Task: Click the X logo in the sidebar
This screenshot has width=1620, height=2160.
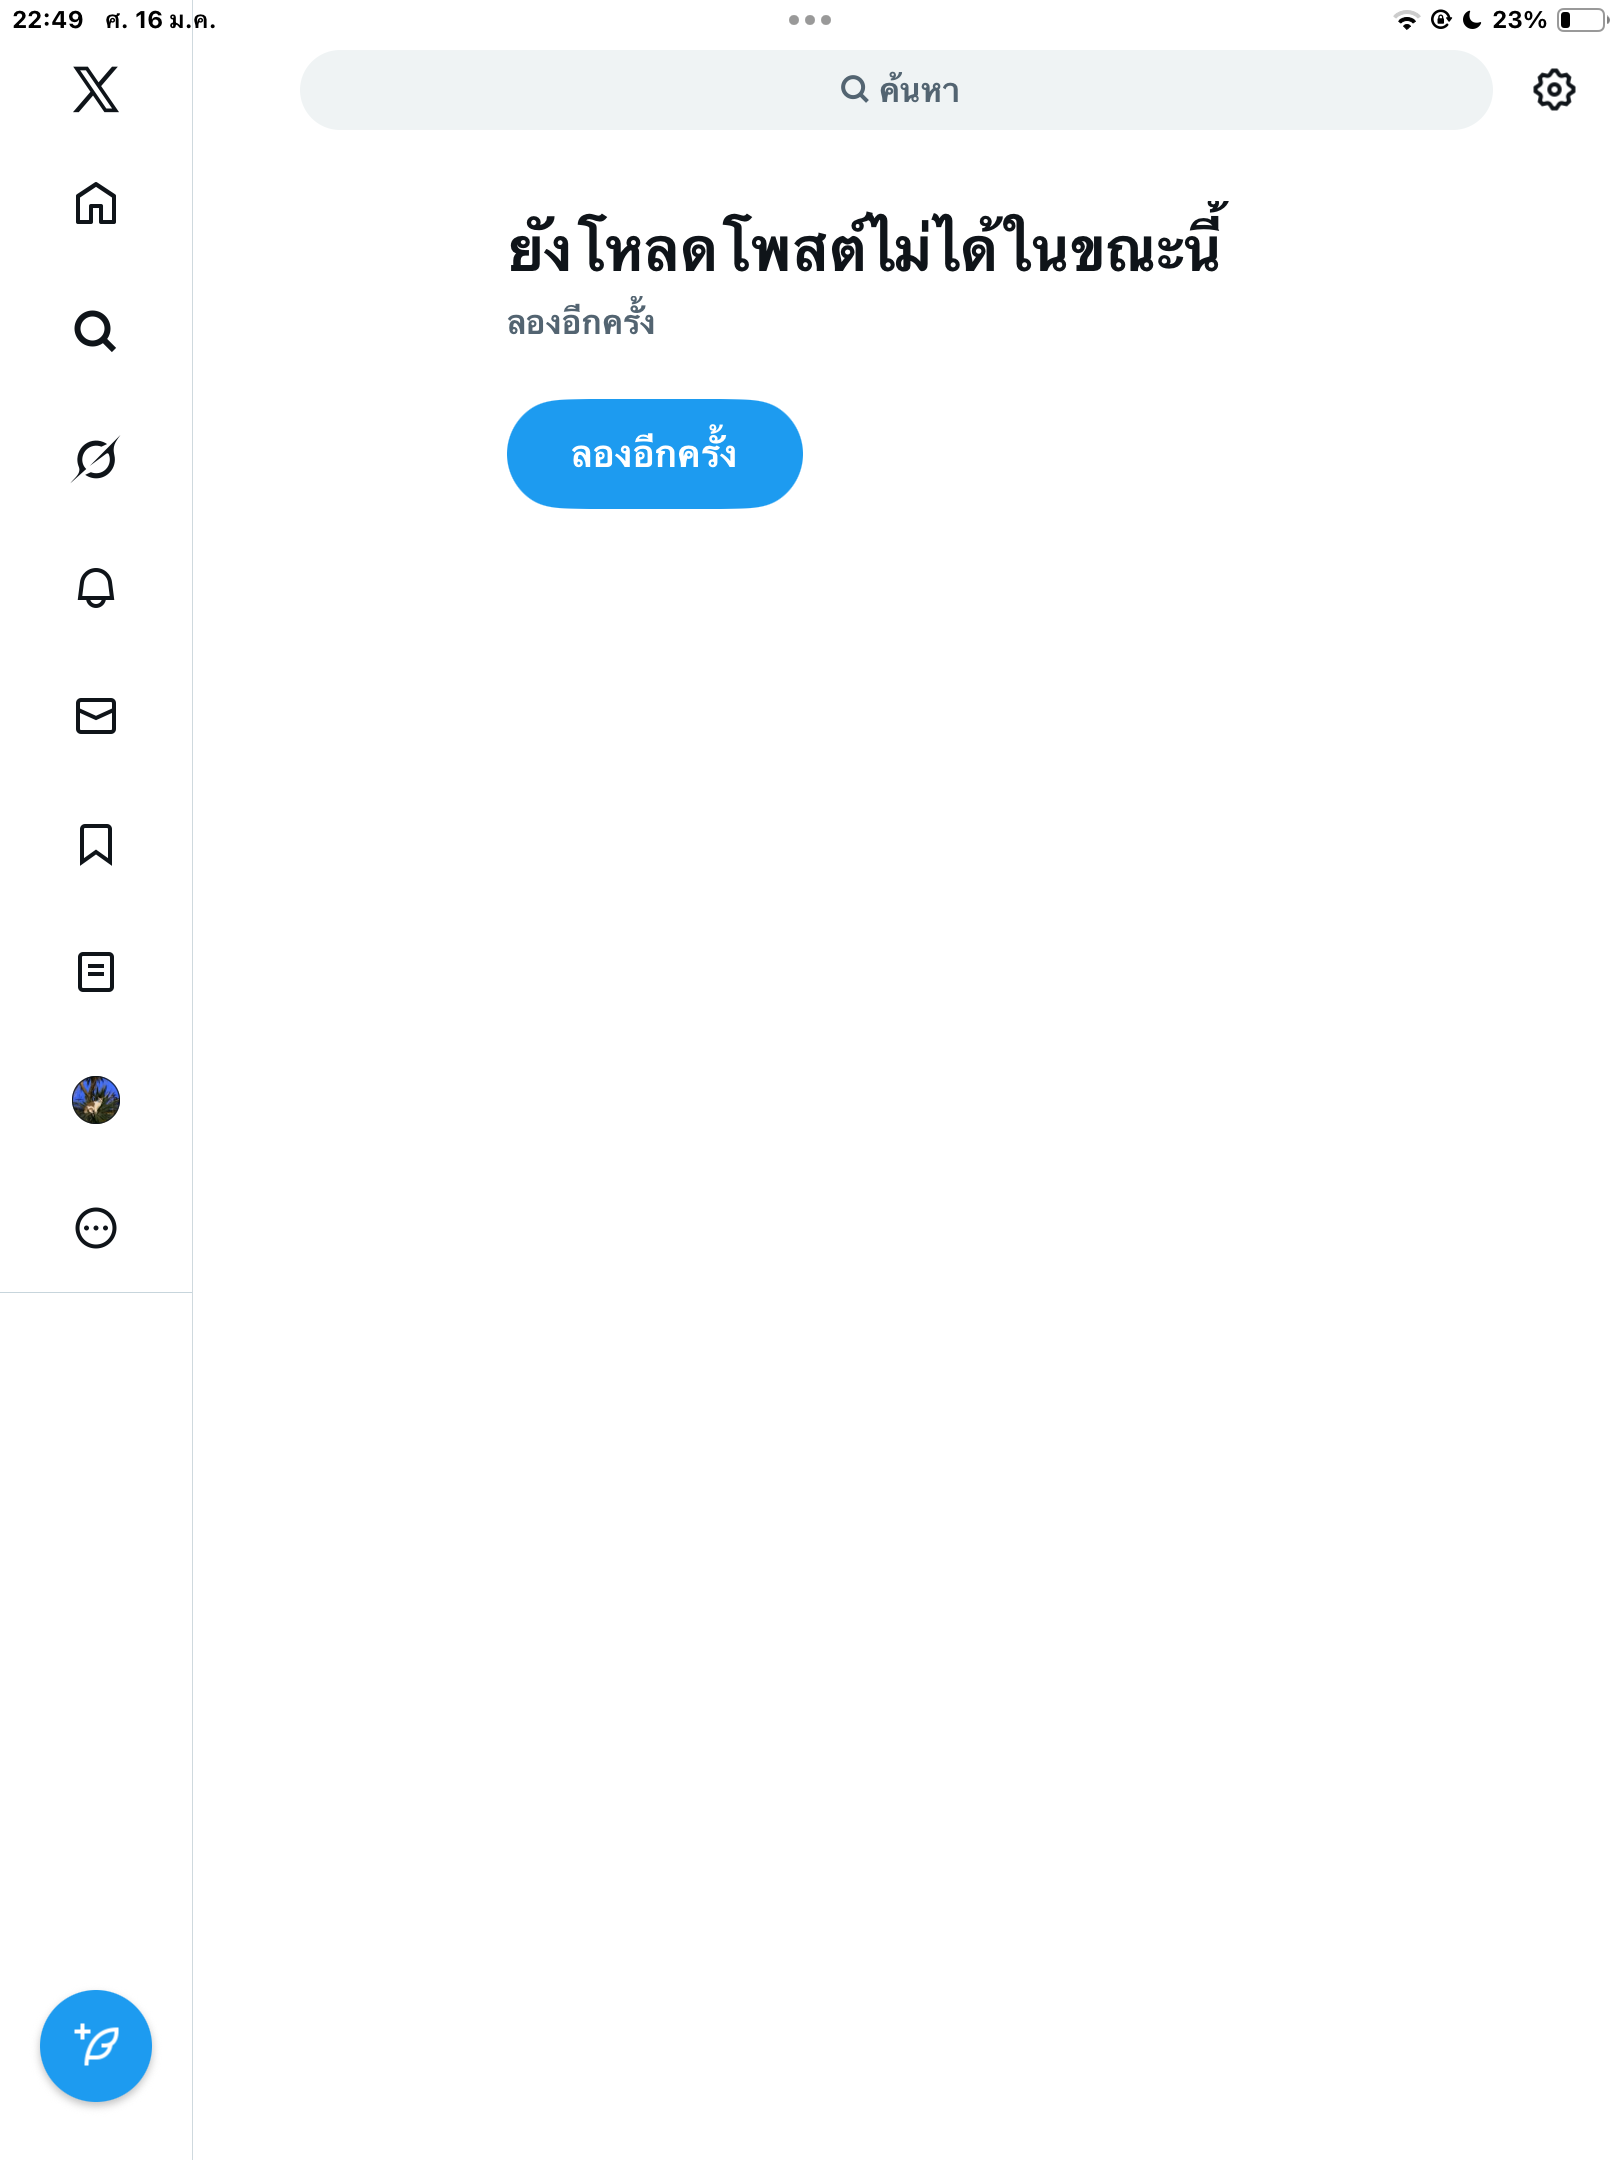Action: (96, 90)
